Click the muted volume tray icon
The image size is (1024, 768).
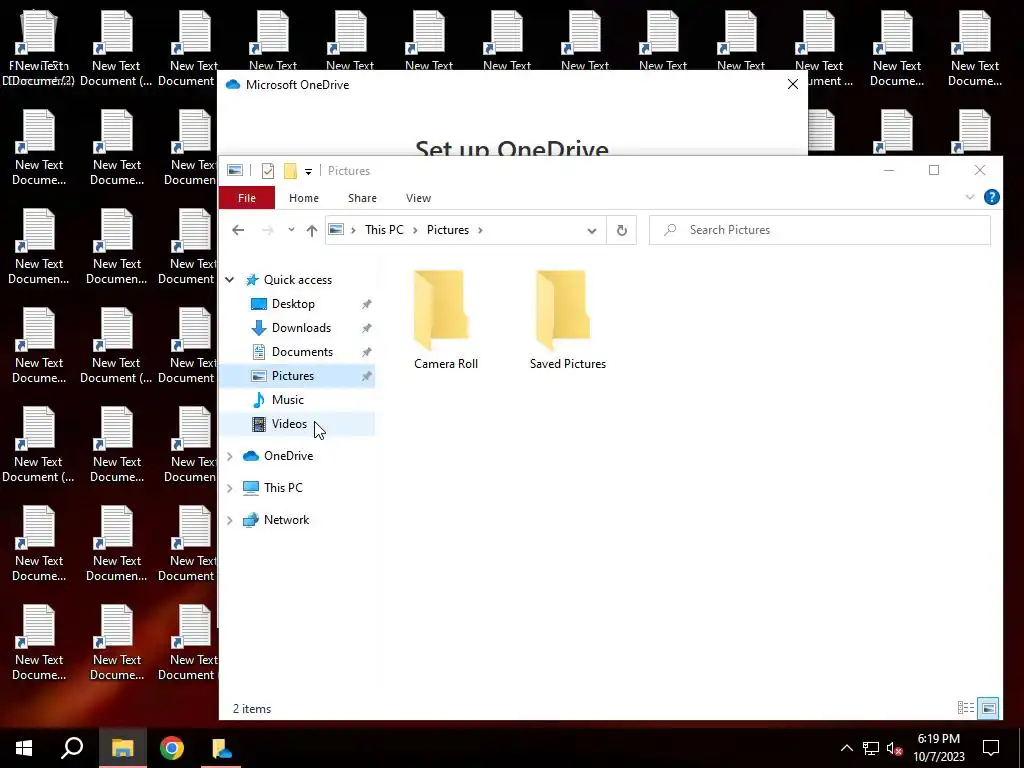(895, 748)
